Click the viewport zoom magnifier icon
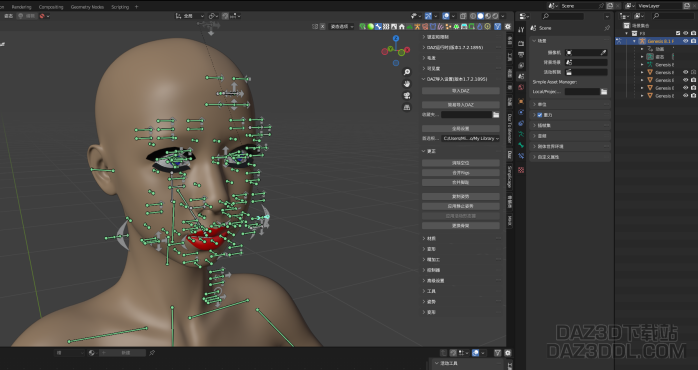 point(407,72)
